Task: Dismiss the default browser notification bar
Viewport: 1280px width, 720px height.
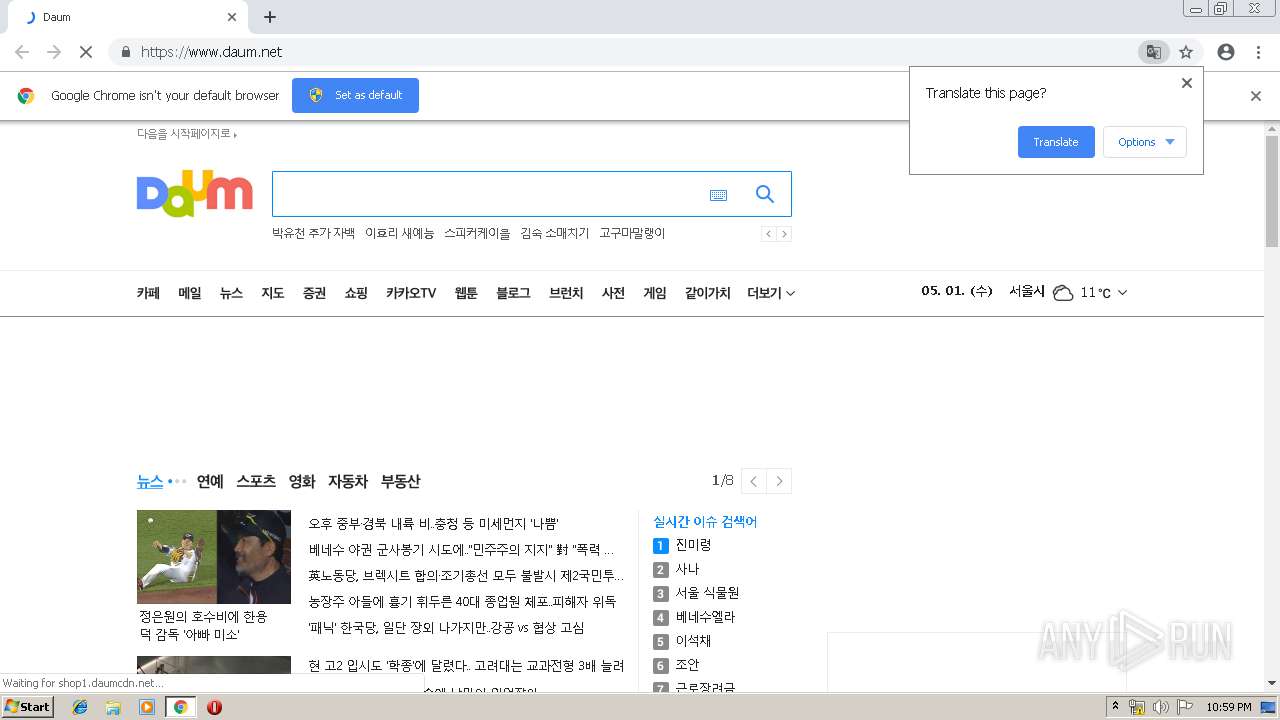Action: click(1256, 96)
